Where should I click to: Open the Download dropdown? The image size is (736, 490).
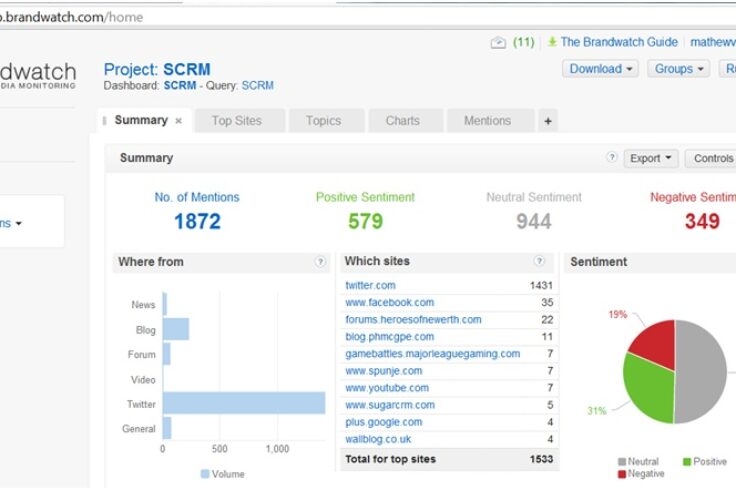[x=600, y=69]
